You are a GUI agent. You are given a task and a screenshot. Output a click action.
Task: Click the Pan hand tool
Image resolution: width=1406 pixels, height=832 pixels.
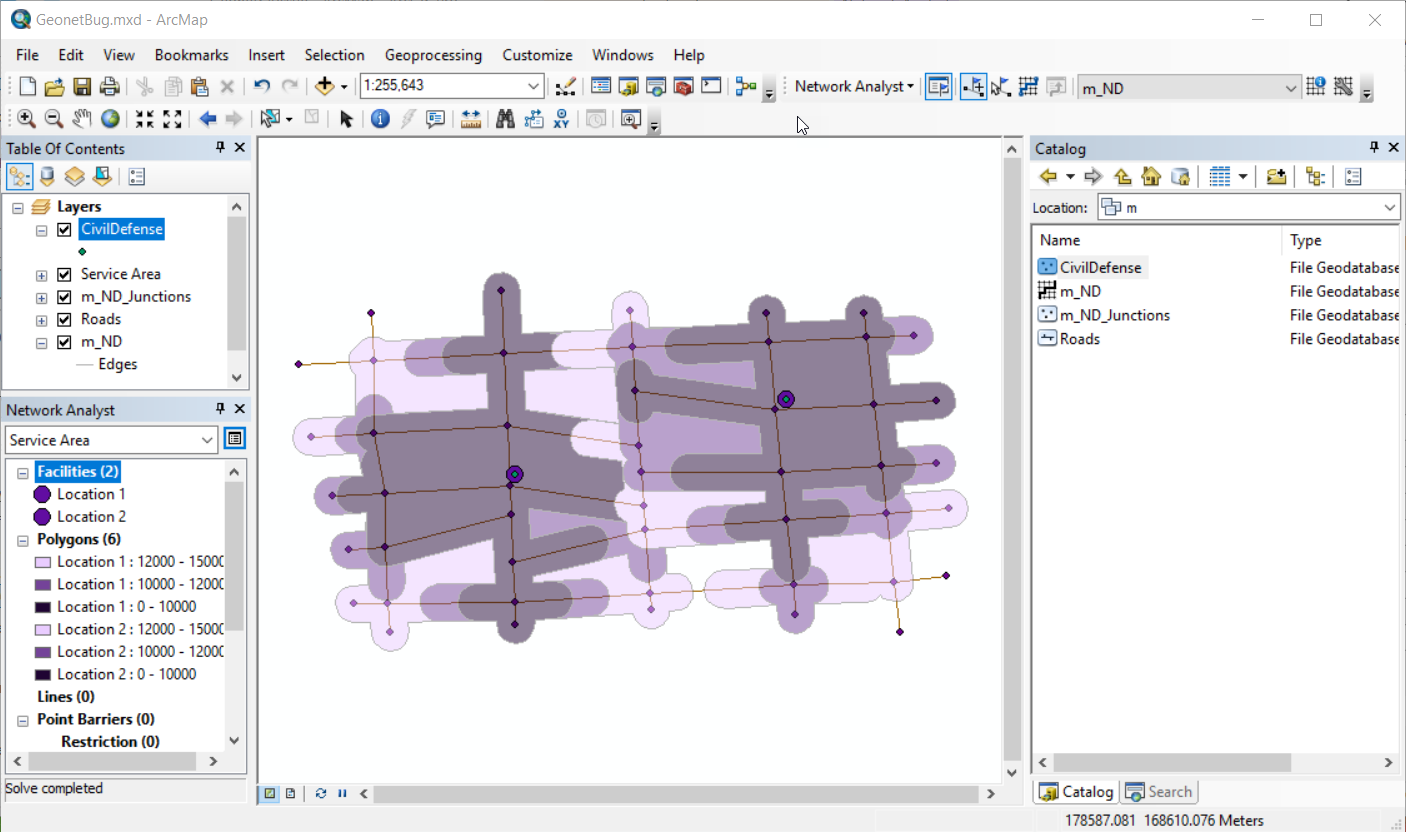tap(81, 119)
